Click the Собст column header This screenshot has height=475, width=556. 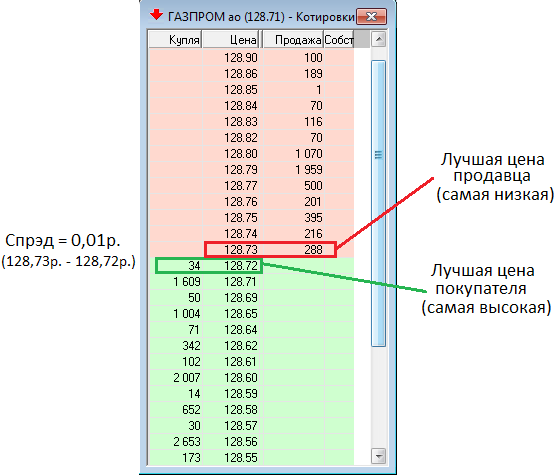click(x=339, y=40)
